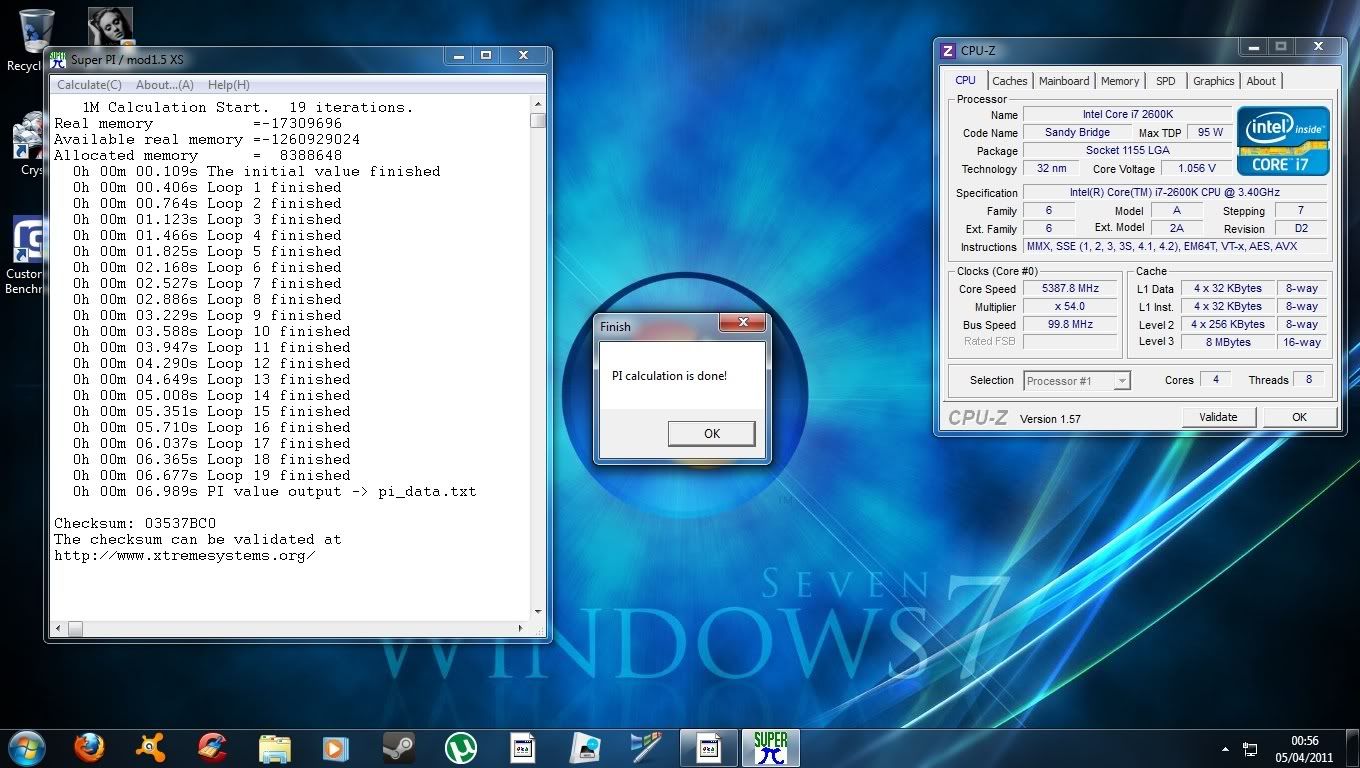1360x768 pixels.
Task: Click the Instructions field listing MMX, SSE
Action: coord(1175,246)
